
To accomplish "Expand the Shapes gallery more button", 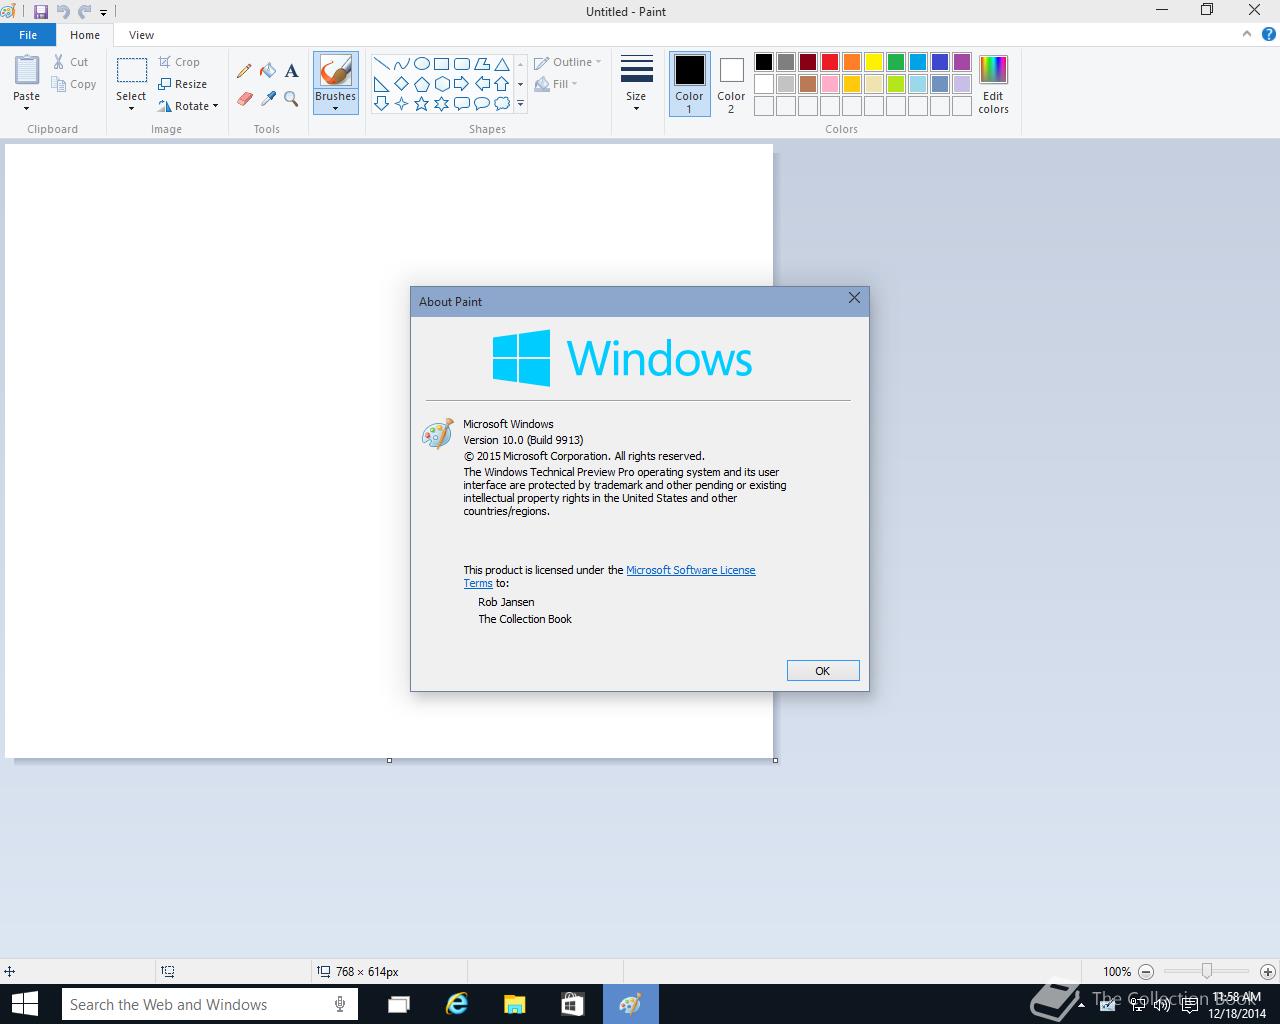I will (520, 104).
